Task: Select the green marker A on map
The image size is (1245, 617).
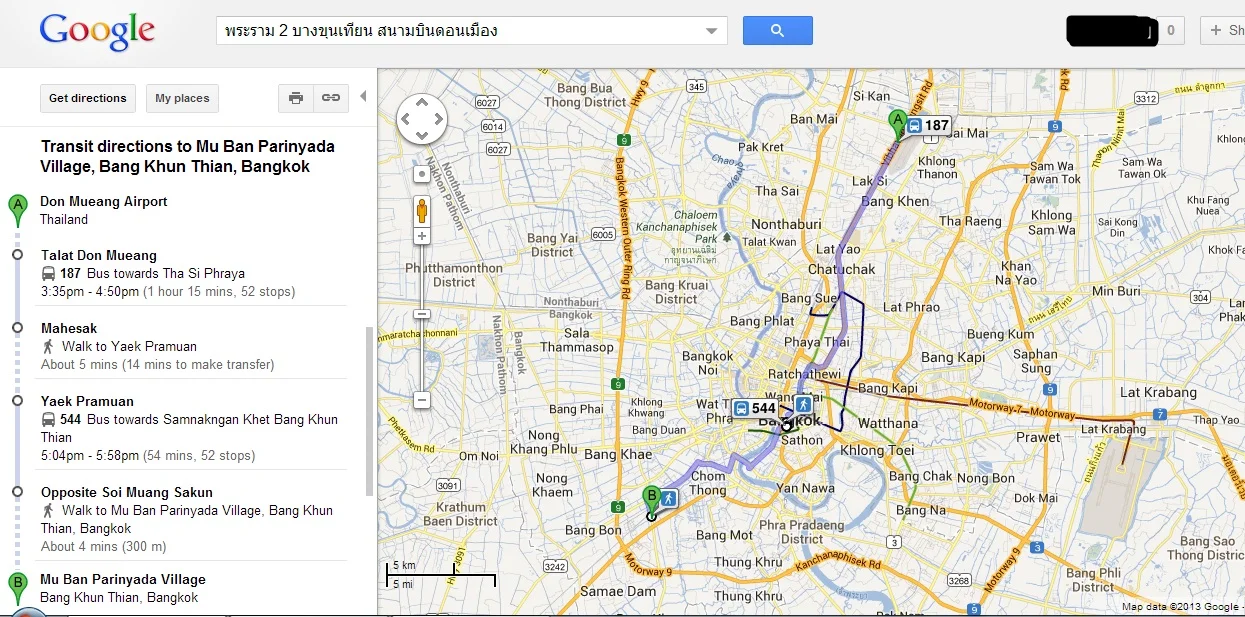Action: click(x=898, y=123)
